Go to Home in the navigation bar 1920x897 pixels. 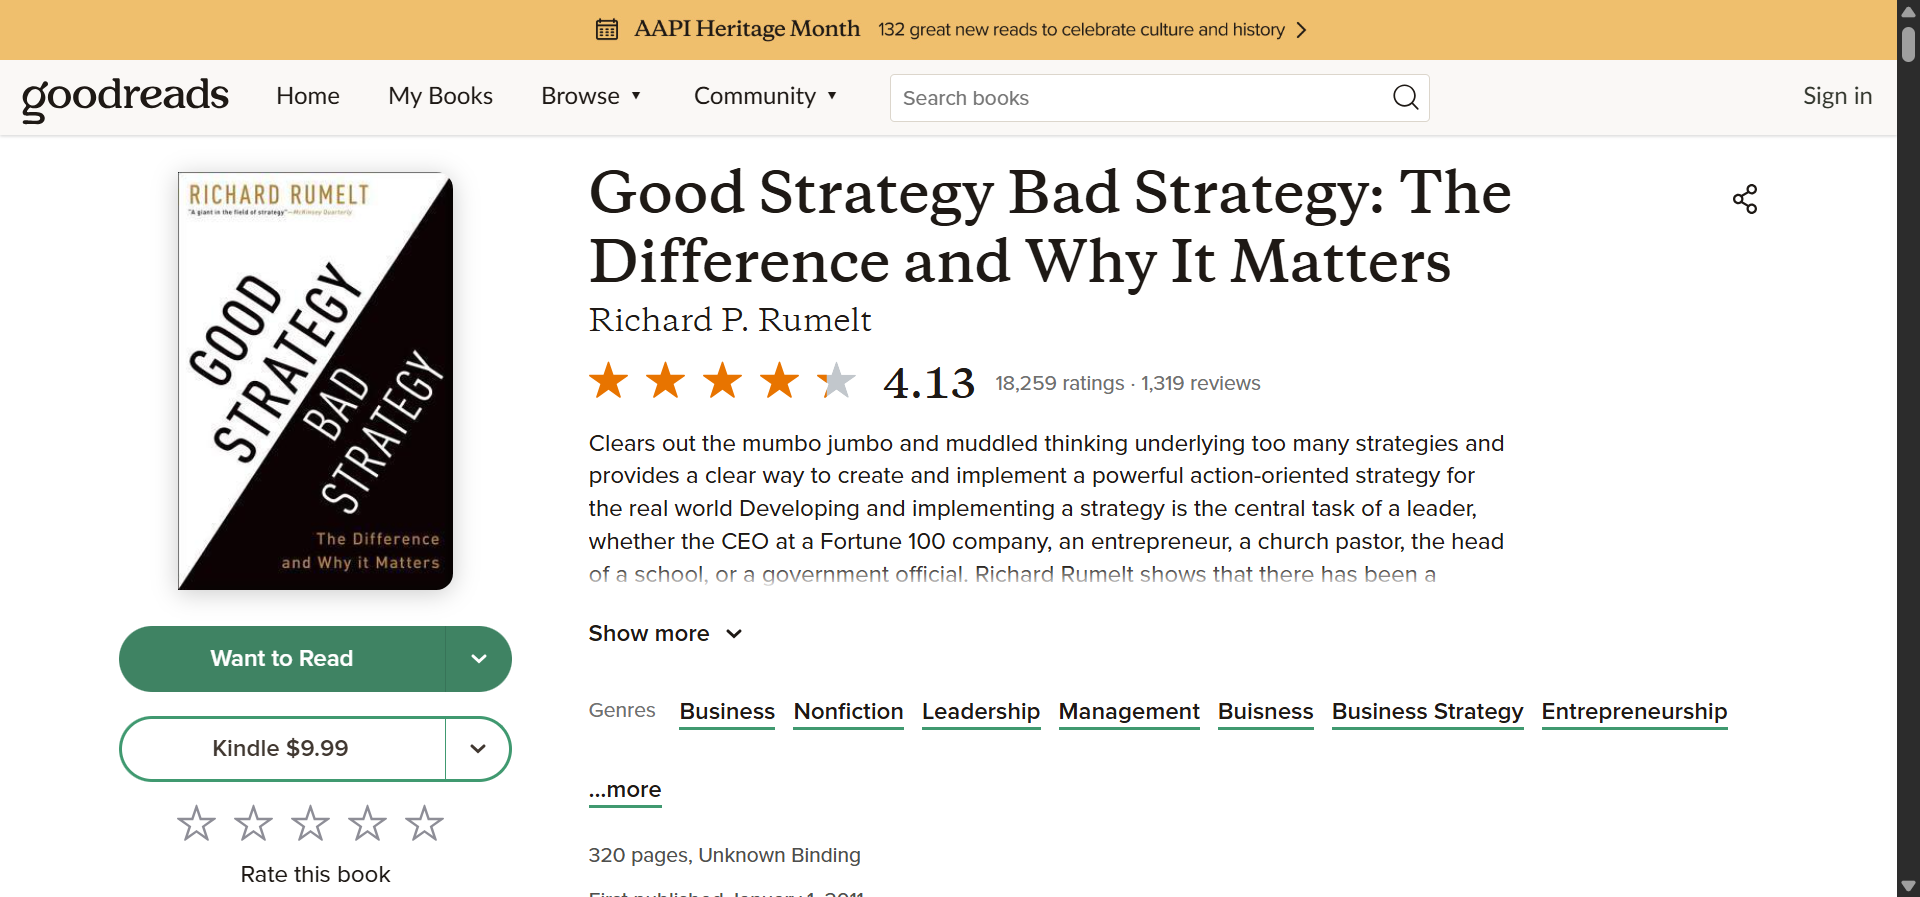(x=308, y=96)
